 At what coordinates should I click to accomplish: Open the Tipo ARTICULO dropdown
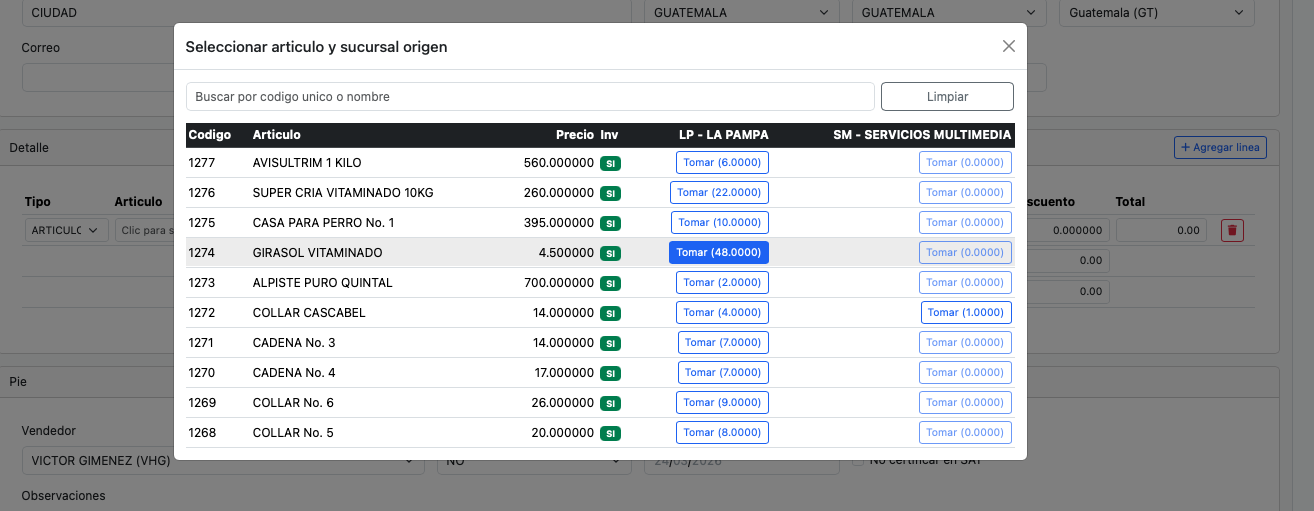point(67,230)
